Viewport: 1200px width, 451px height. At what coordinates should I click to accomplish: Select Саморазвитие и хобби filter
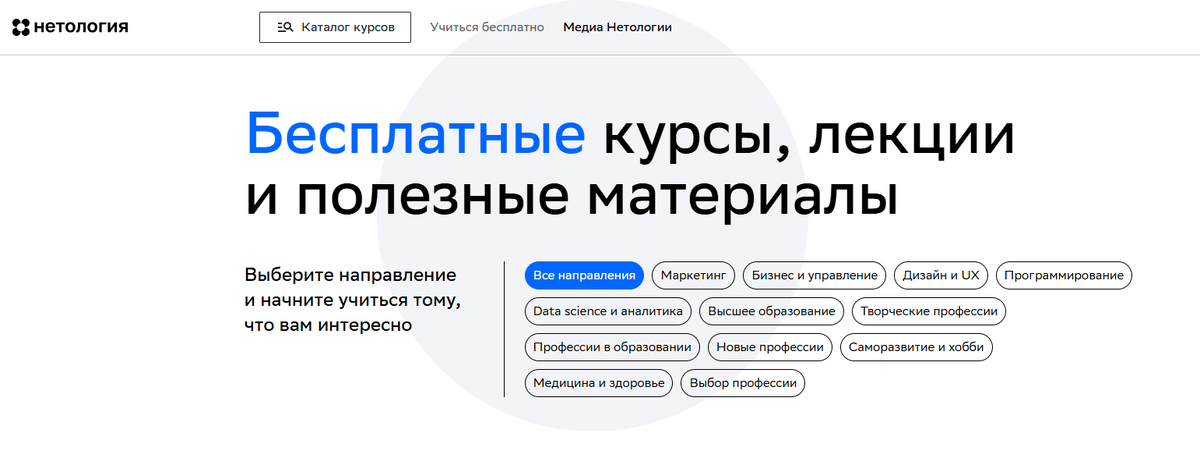click(917, 347)
